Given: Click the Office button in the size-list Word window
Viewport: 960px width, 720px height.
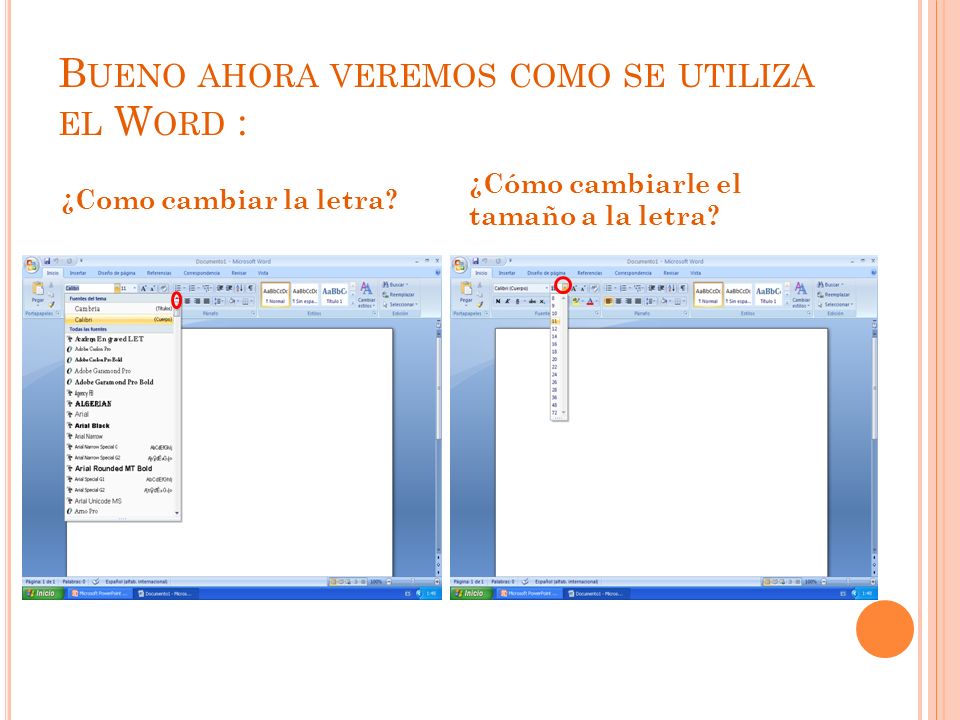Looking at the screenshot, I should click(460, 265).
